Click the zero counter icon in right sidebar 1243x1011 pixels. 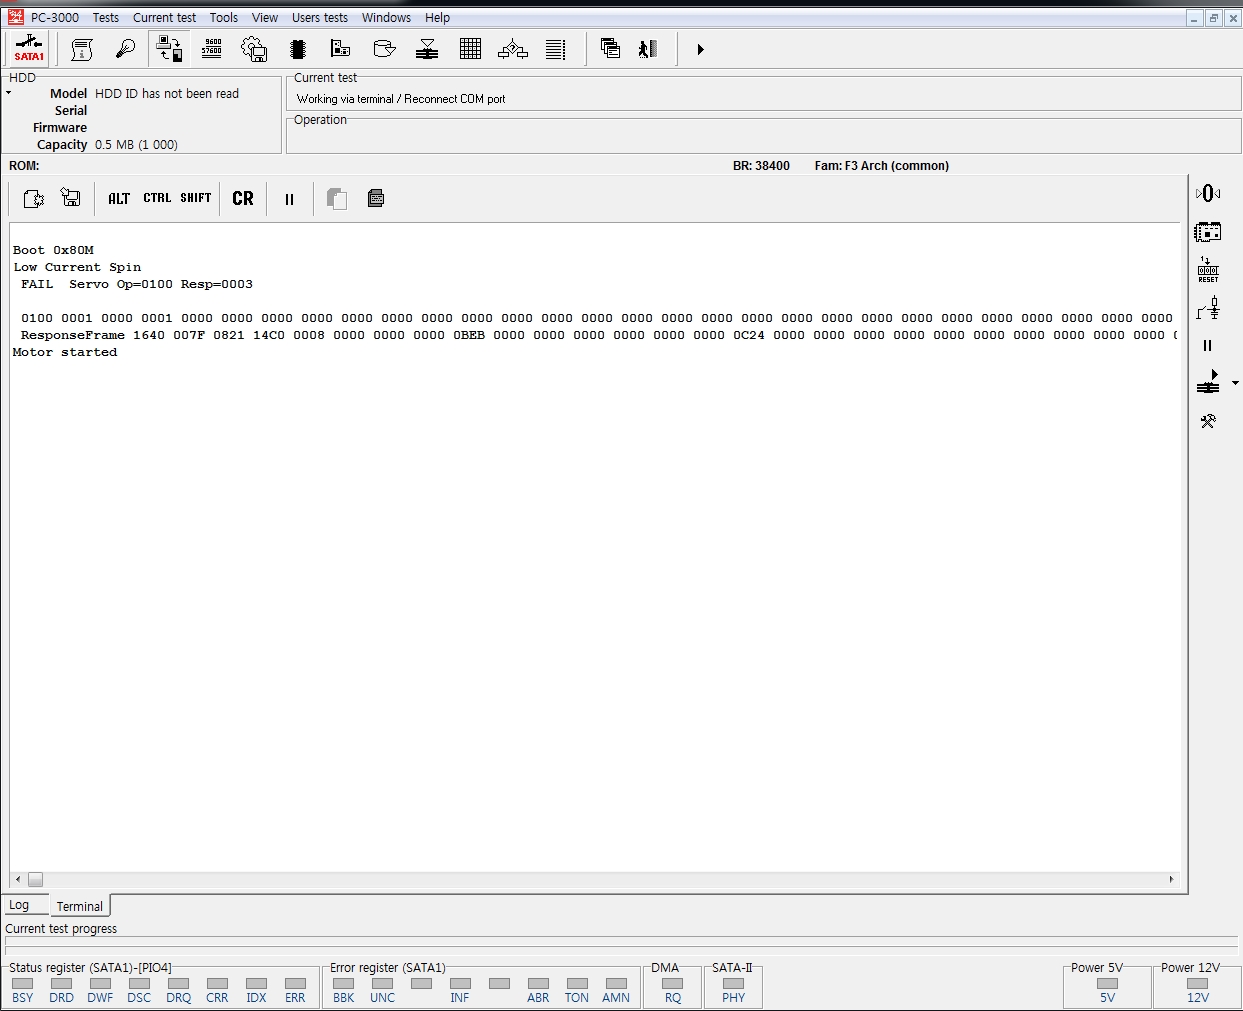(1208, 193)
